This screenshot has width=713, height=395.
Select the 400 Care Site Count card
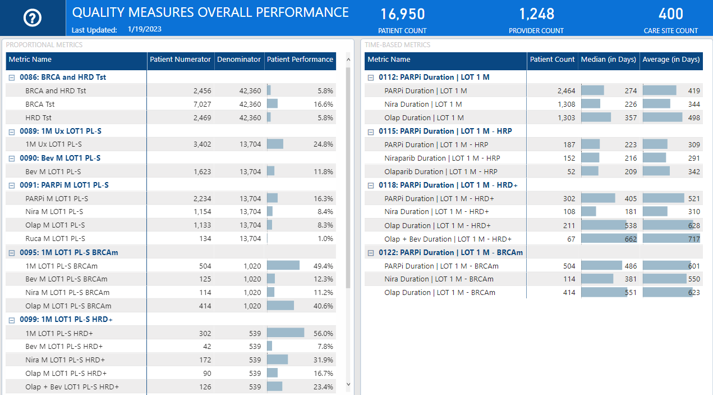pyautogui.click(x=671, y=20)
